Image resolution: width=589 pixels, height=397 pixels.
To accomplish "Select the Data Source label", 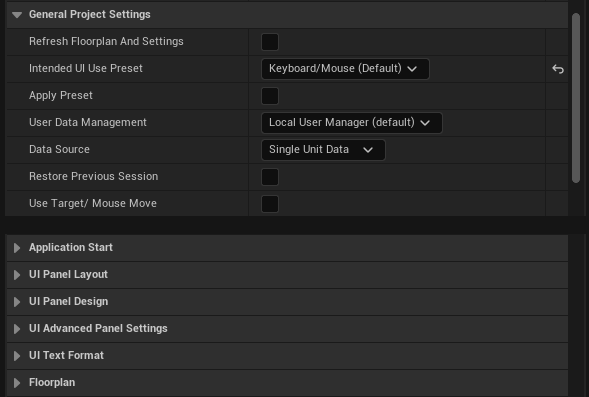I will click(59, 149).
